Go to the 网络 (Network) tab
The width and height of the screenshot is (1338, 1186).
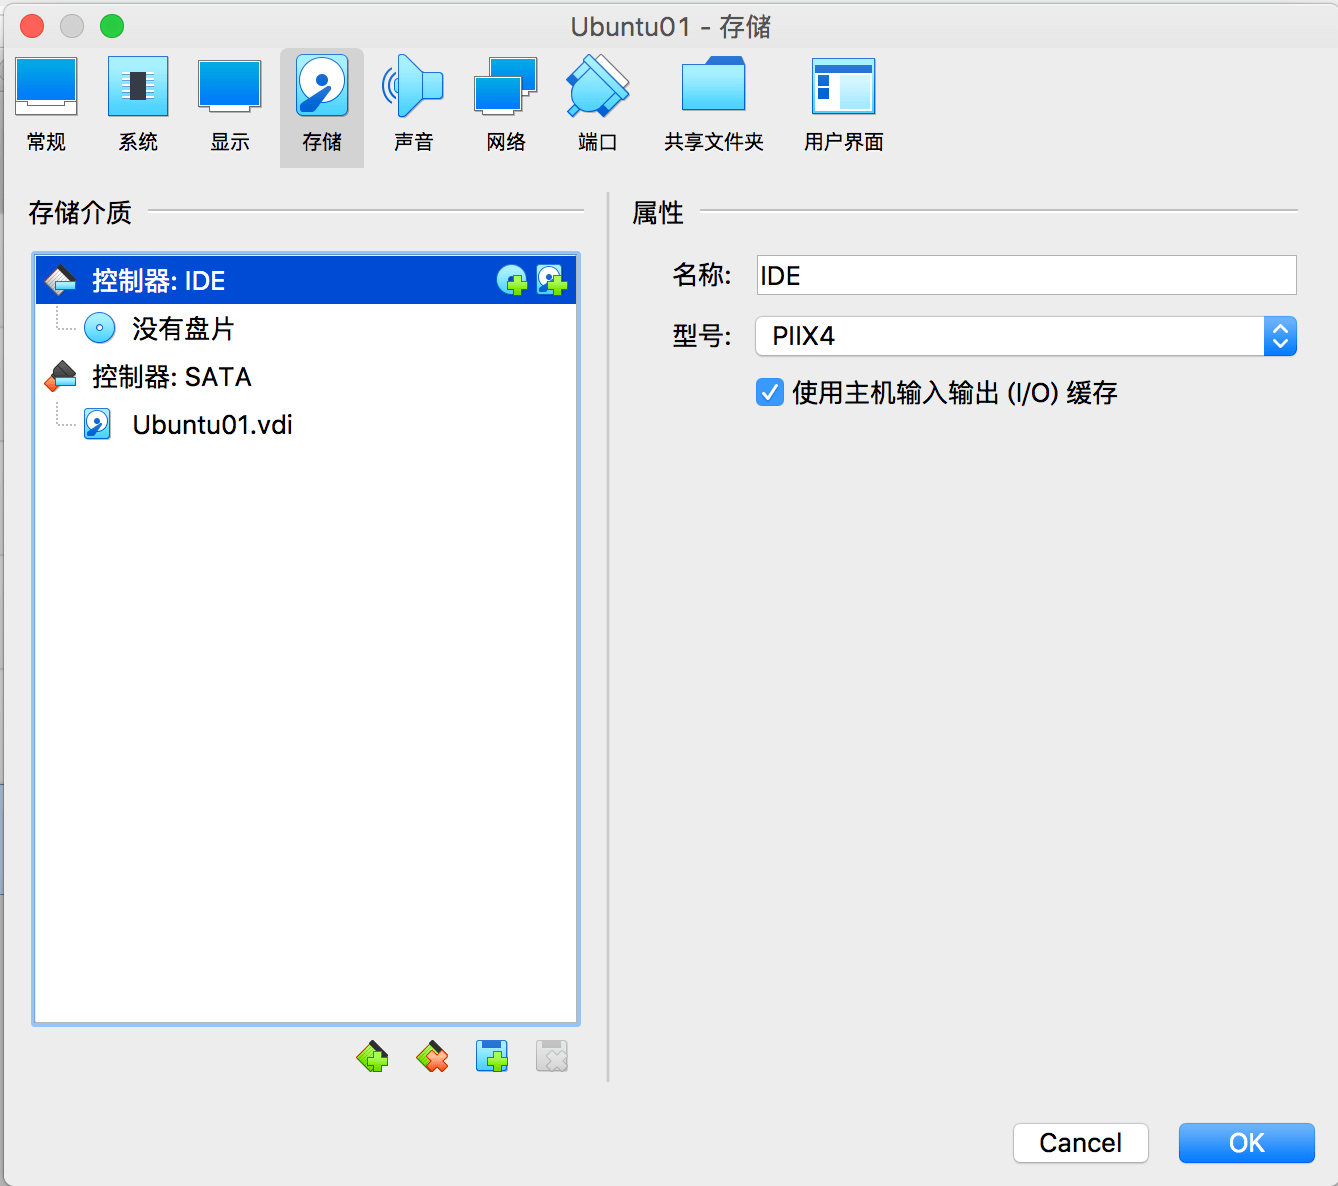[x=506, y=106]
